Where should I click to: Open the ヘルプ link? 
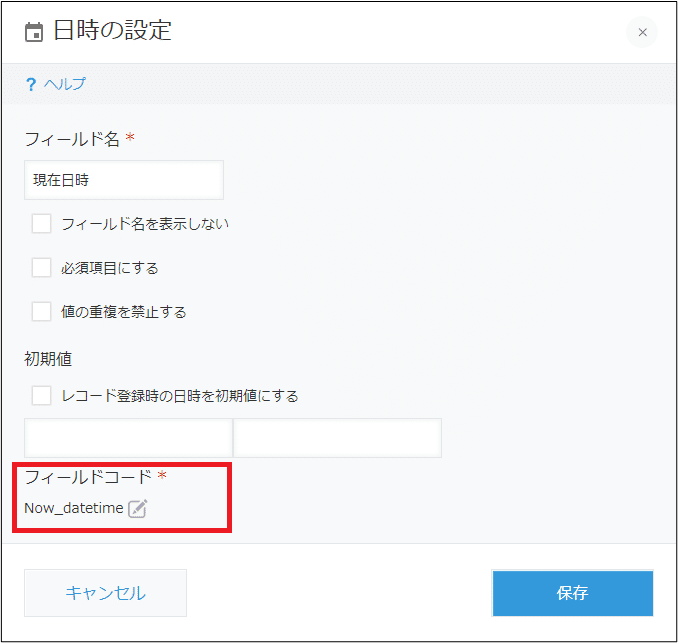(x=65, y=84)
